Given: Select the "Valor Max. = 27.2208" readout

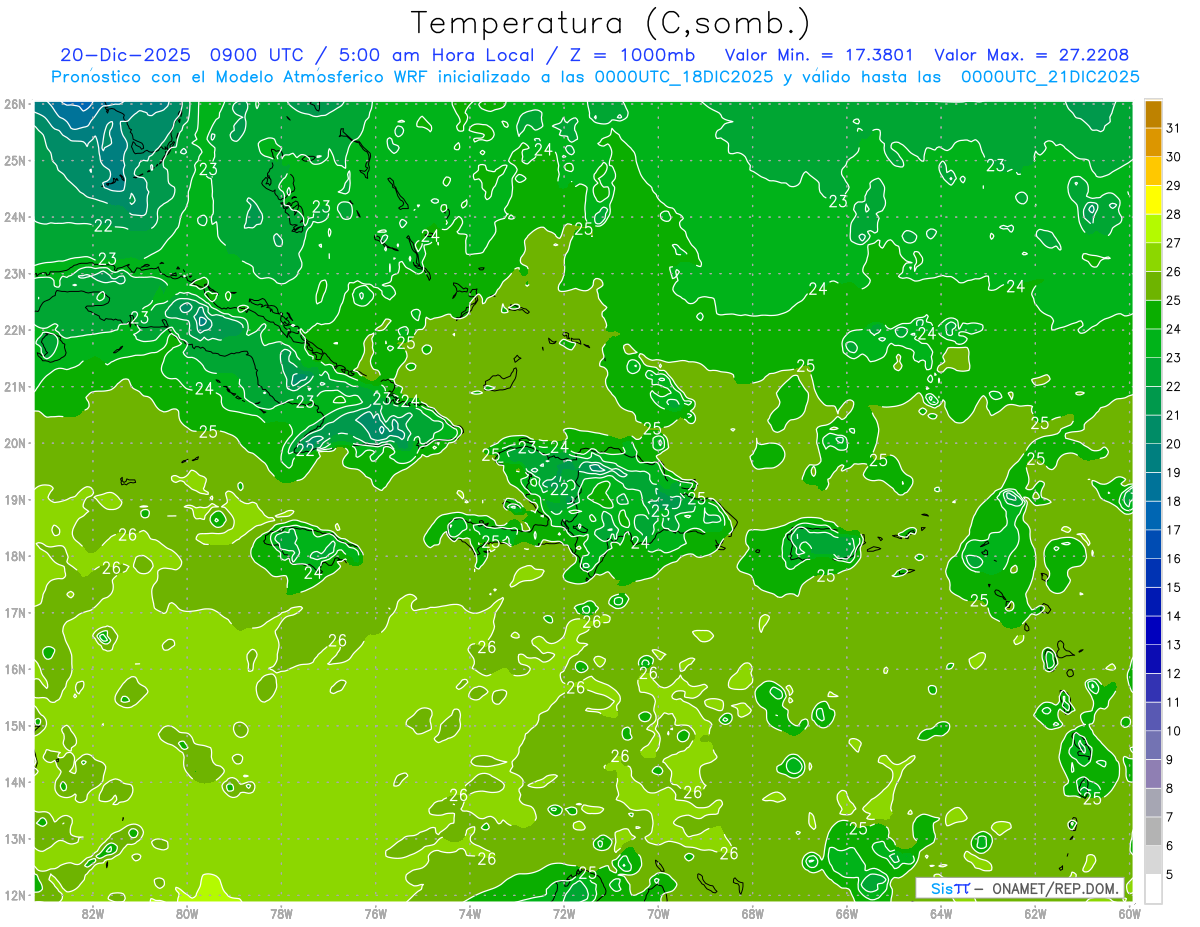Looking at the screenshot, I should pyautogui.click(x=1032, y=55).
